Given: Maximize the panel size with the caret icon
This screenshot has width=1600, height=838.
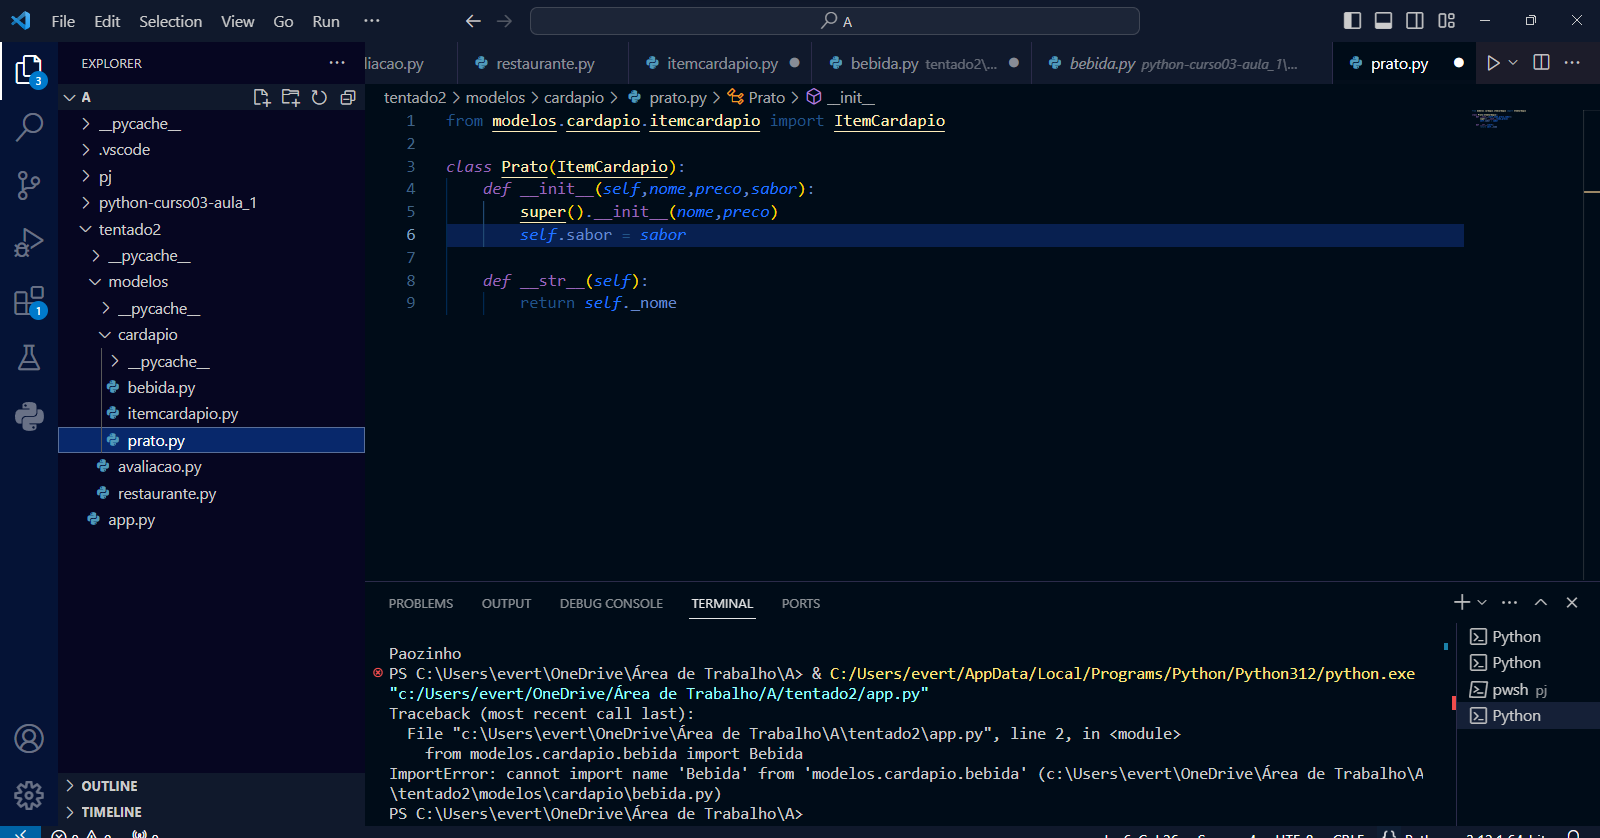Looking at the screenshot, I should pos(1541,602).
